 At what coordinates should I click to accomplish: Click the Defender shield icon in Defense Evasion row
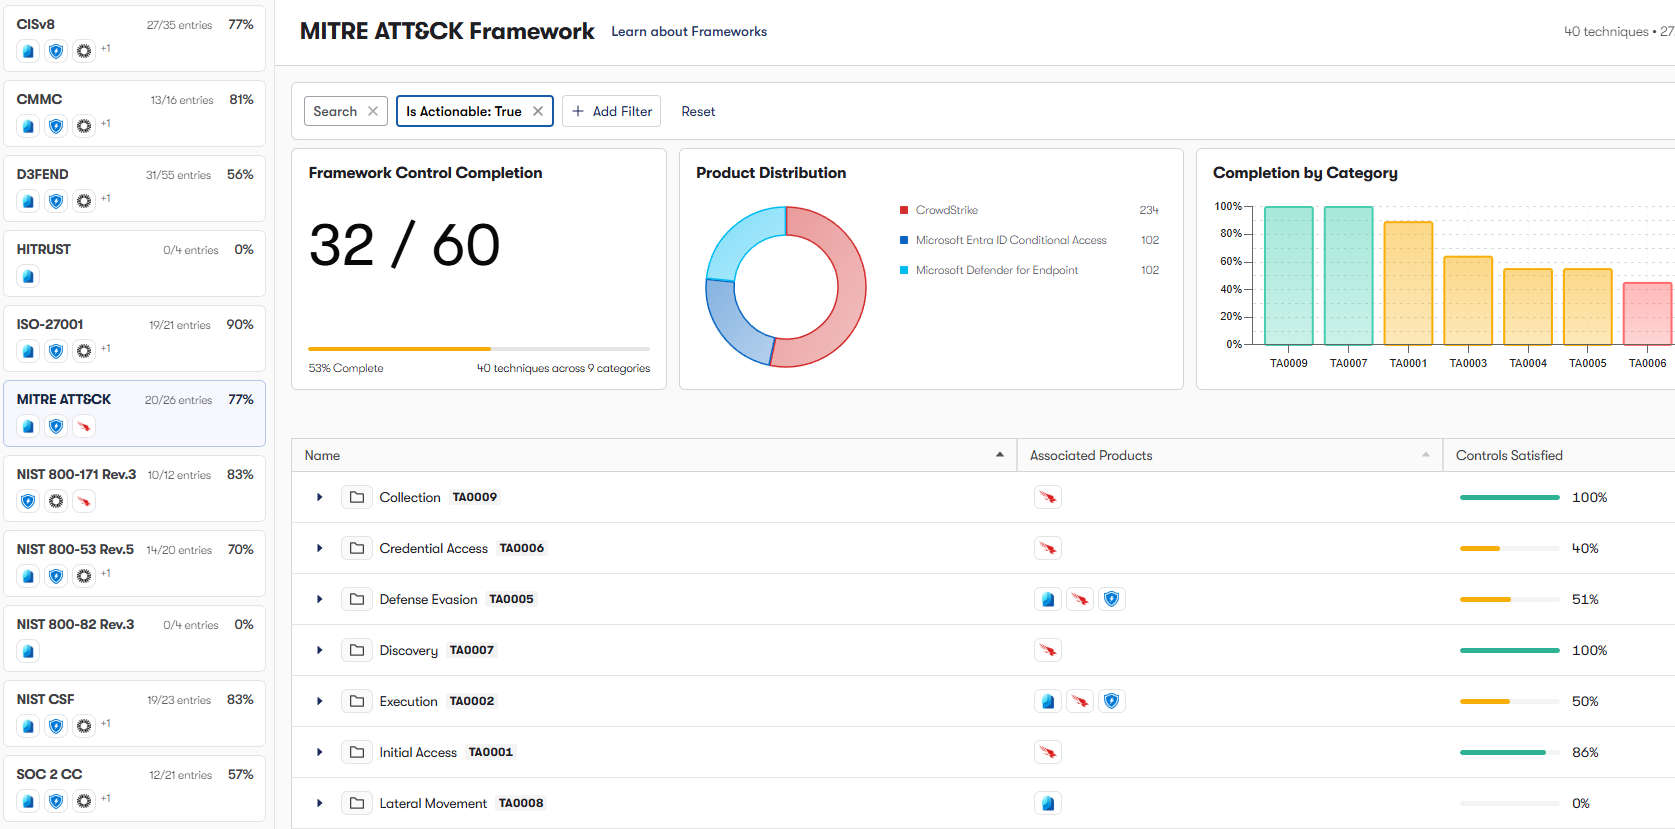click(x=1112, y=599)
